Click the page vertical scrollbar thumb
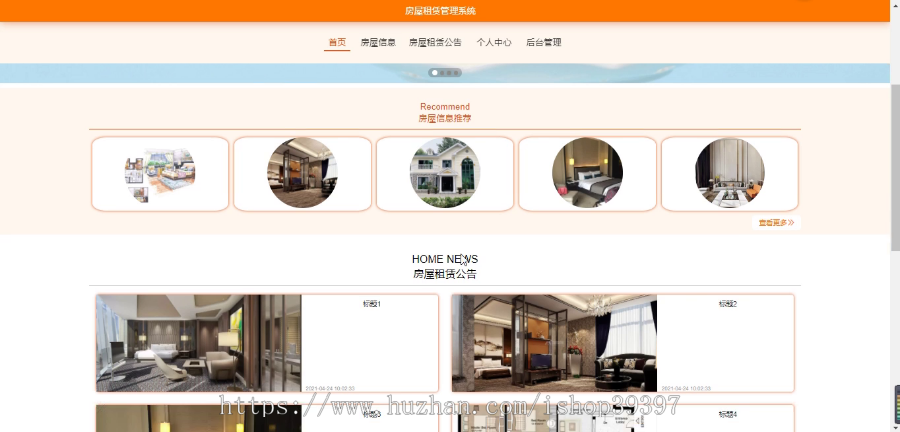This screenshot has width=900, height=432. 895,166
